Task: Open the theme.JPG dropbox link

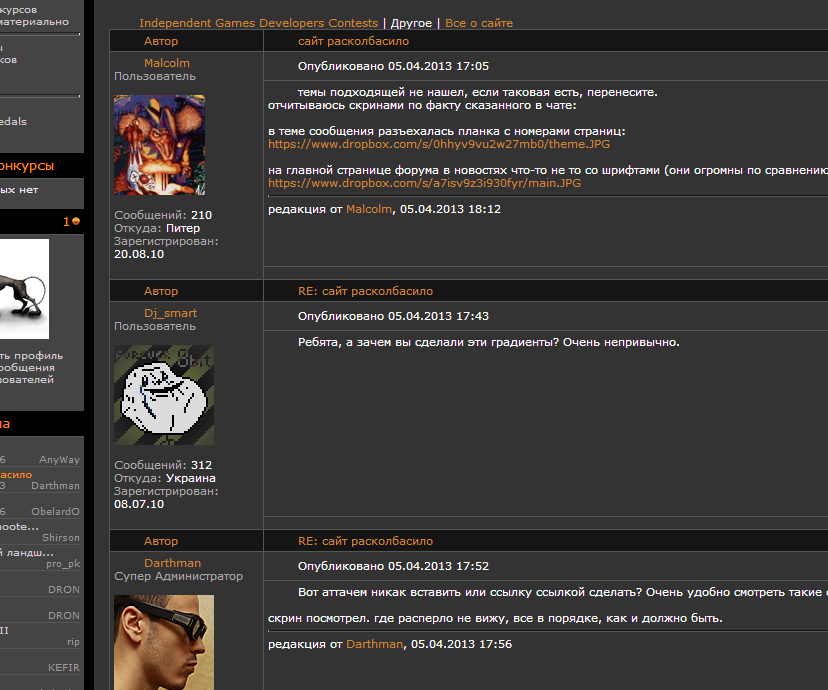Action: tap(439, 144)
